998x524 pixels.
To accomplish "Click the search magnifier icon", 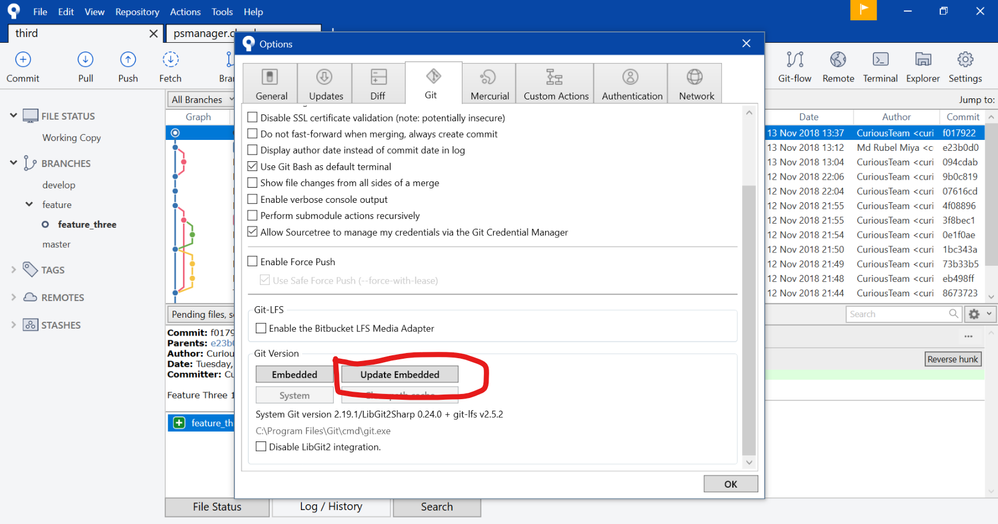I will [x=953, y=314].
